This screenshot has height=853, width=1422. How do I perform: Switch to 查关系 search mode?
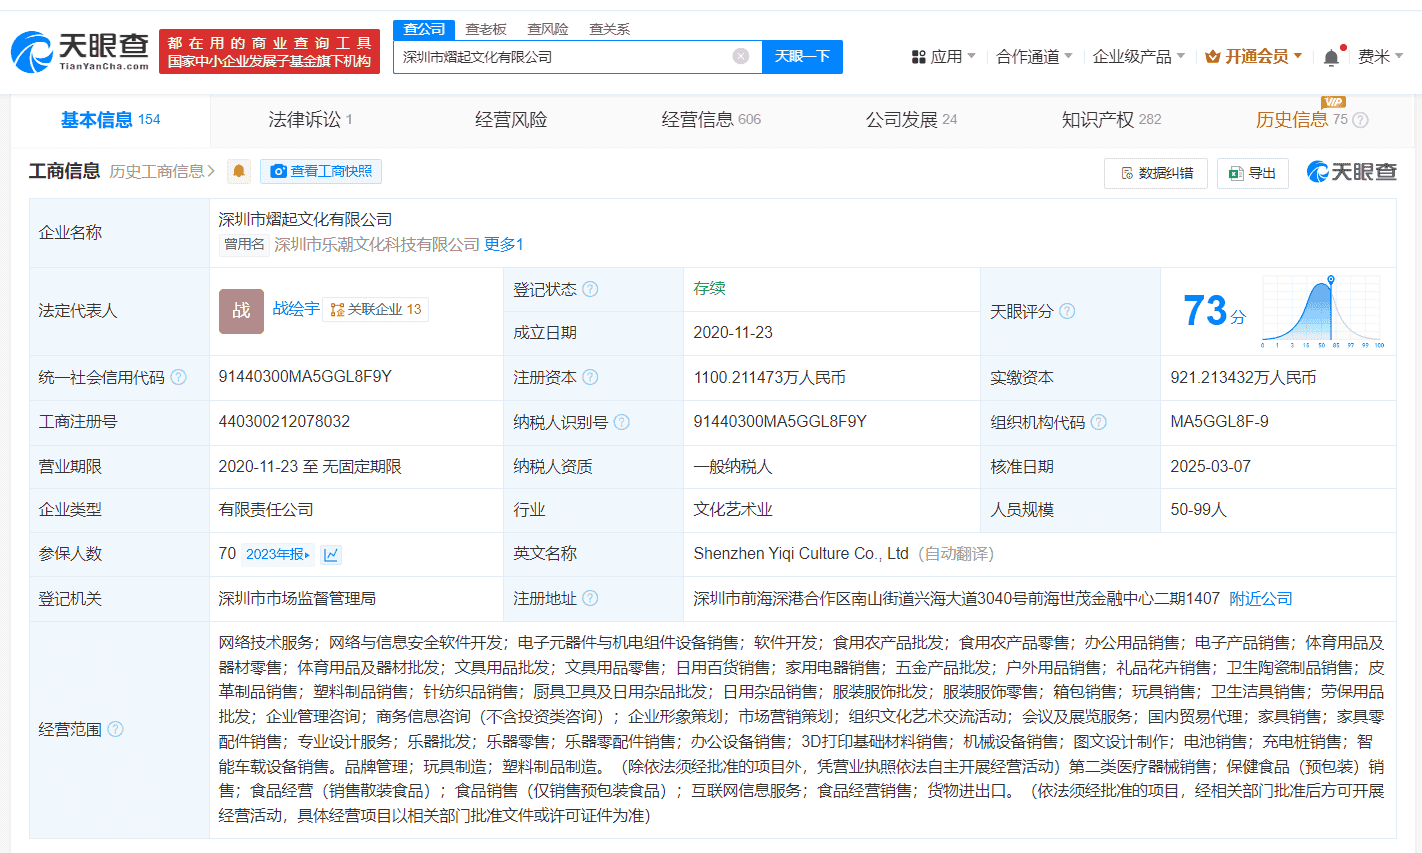pyautogui.click(x=611, y=29)
